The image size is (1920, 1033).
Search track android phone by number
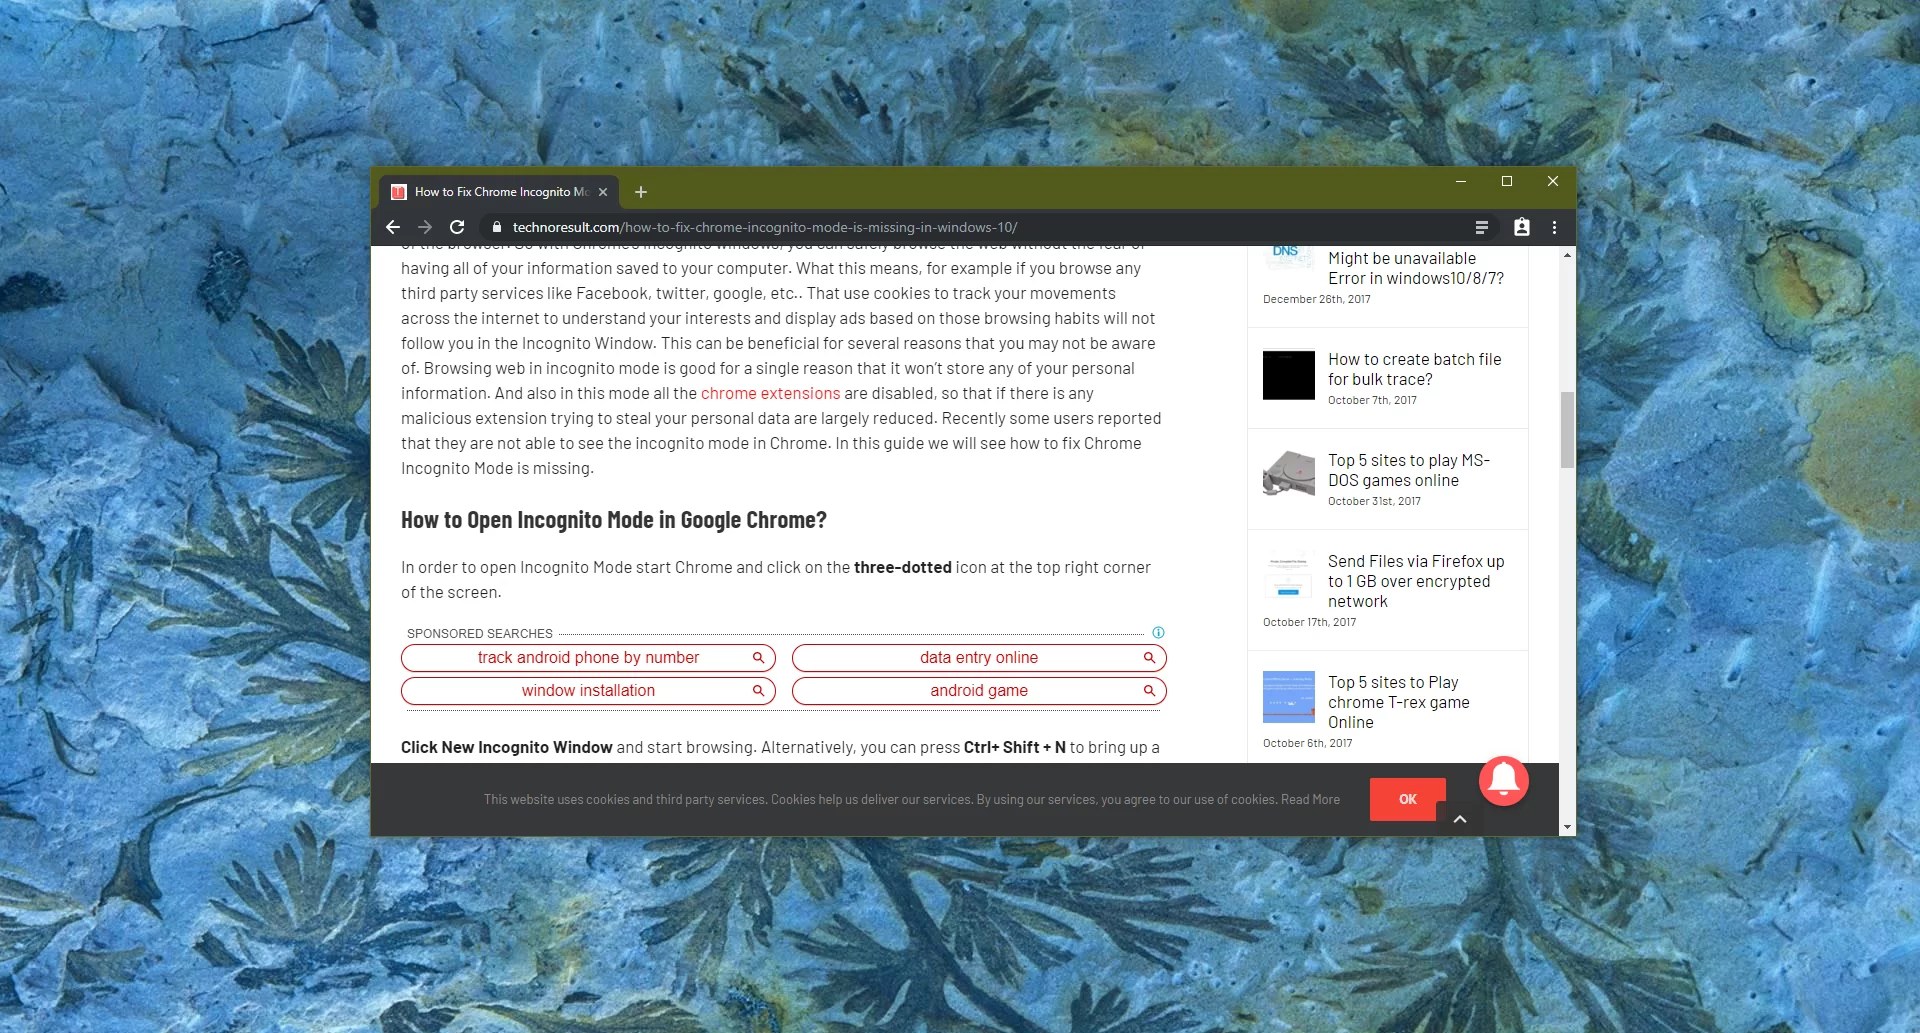click(588, 658)
